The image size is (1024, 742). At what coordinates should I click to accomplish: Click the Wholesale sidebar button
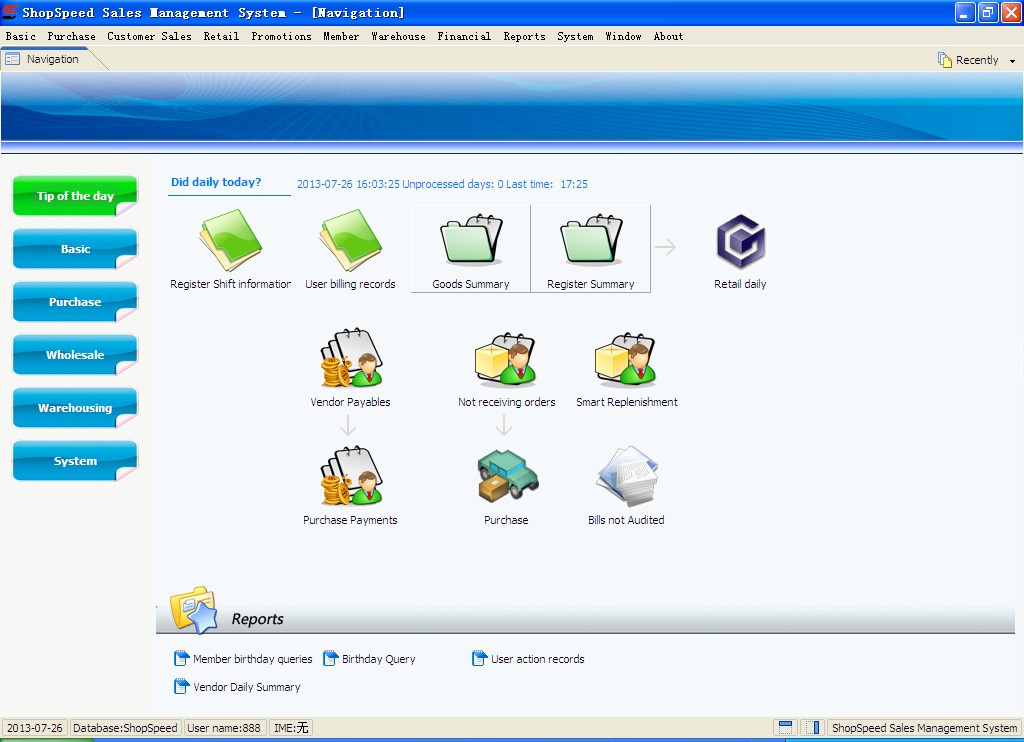(x=75, y=355)
